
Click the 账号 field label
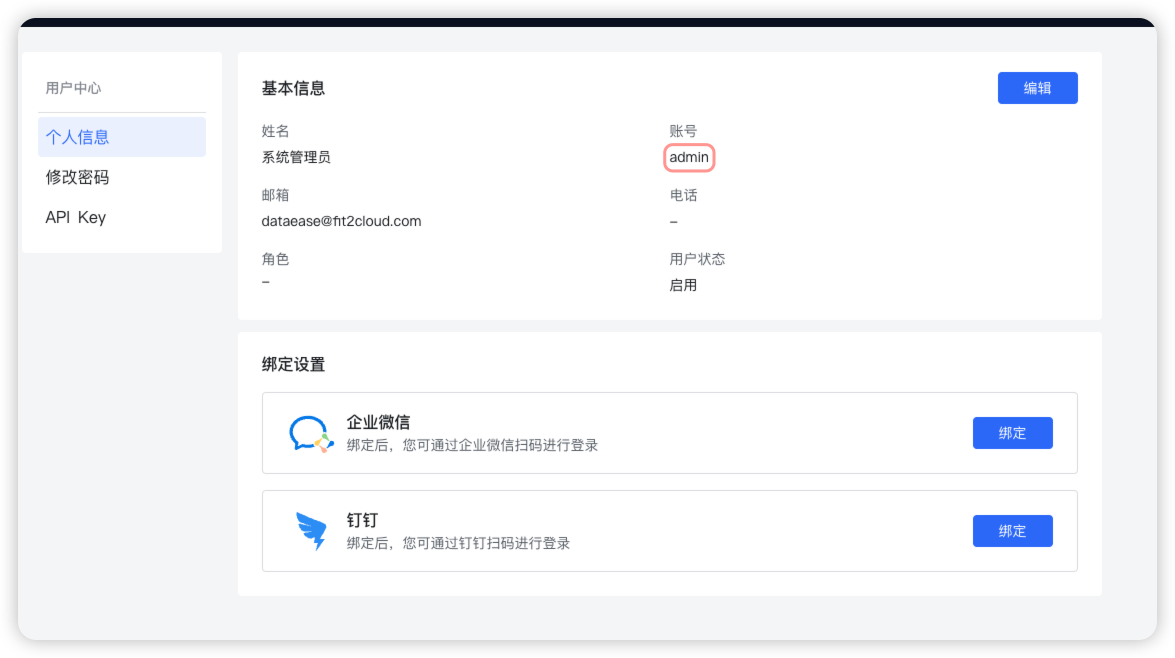683,131
